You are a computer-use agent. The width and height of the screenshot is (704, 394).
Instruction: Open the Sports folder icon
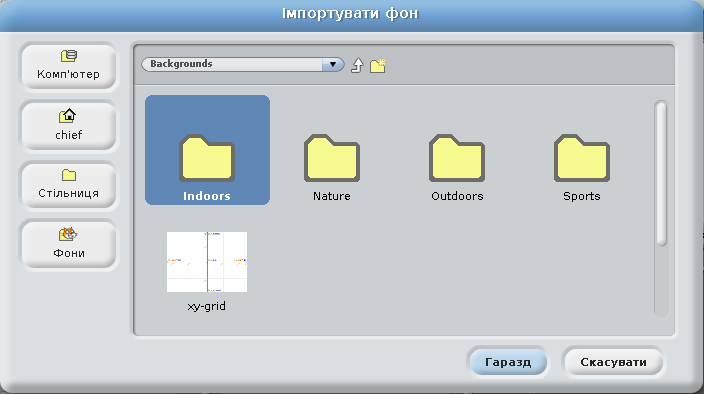pyautogui.click(x=581, y=158)
